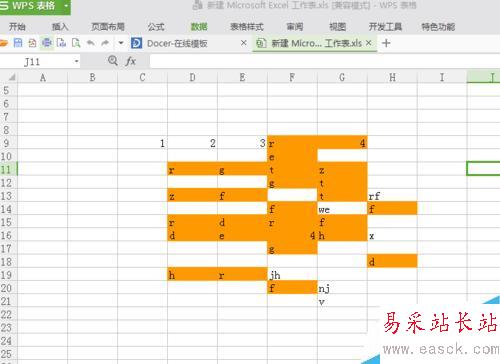Click orange cell D19 containing h
500x364 pixels.
(x=192, y=275)
